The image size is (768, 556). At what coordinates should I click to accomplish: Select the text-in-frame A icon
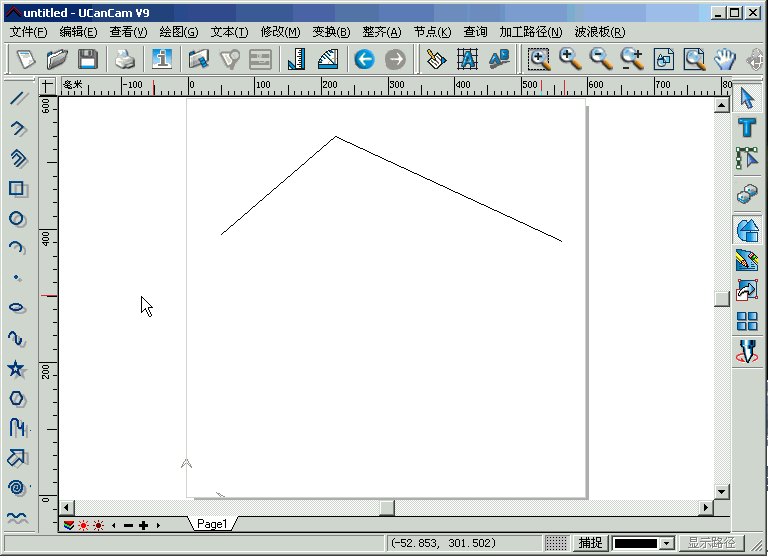(468, 59)
